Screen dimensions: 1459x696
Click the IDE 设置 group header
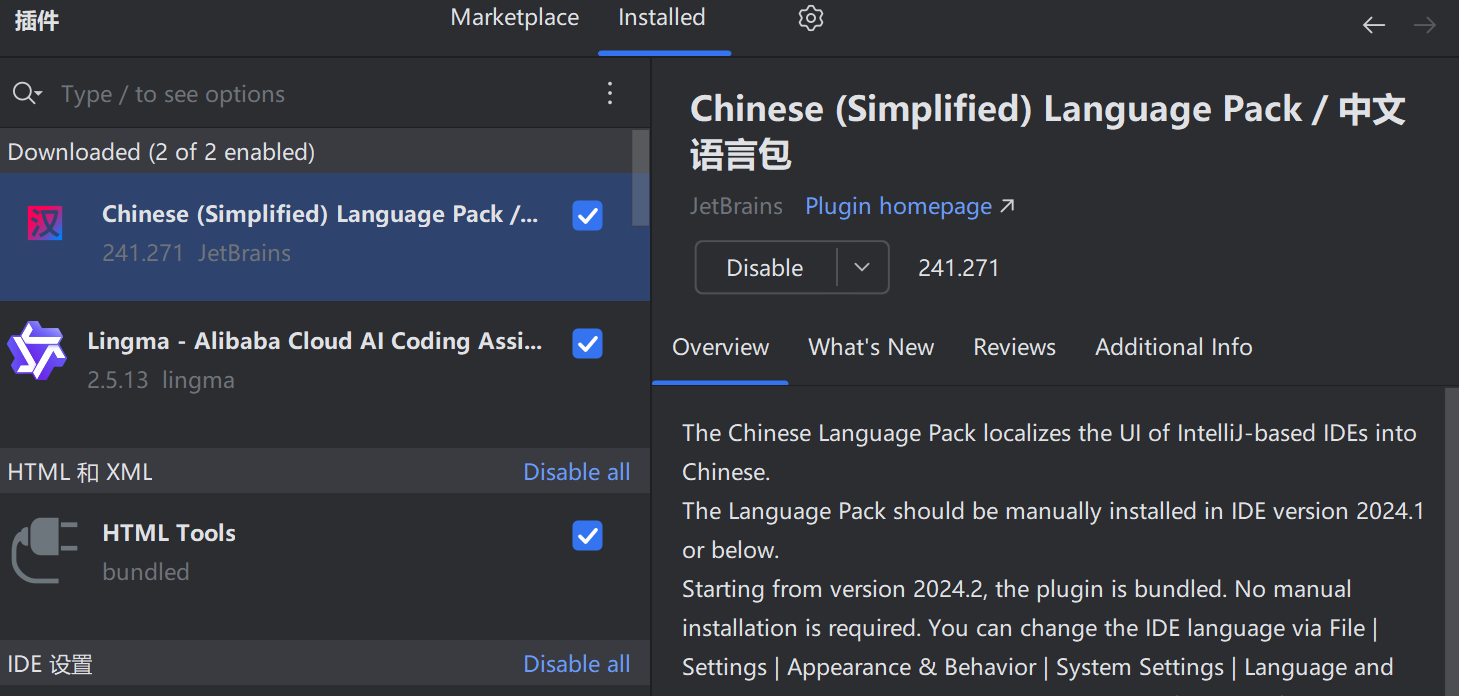click(x=325, y=663)
